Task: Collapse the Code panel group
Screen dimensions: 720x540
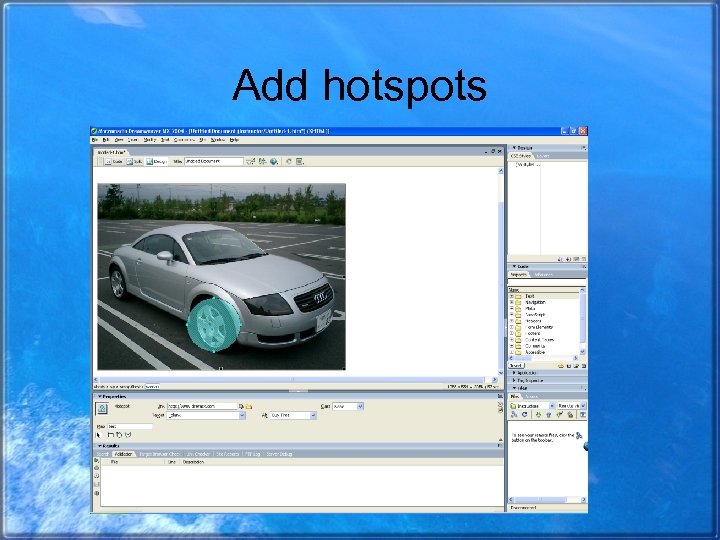Action: [514, 266]
